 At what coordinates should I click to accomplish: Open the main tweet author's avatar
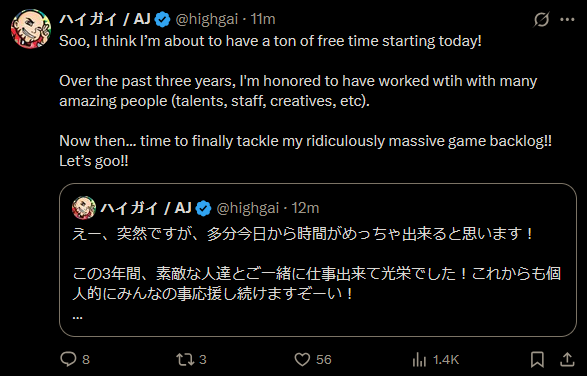point(31,29)
